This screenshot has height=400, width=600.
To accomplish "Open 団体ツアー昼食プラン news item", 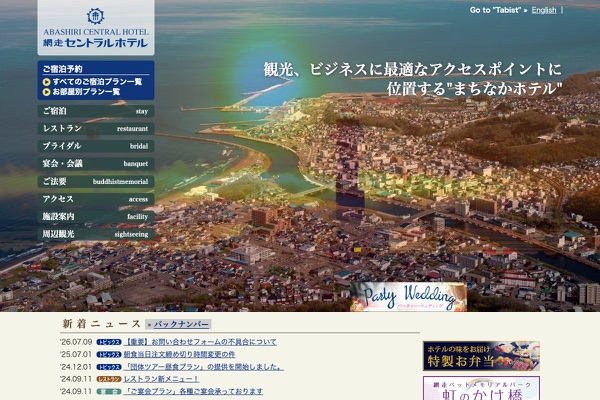I will pyautogui.click(x=203, y=367).
